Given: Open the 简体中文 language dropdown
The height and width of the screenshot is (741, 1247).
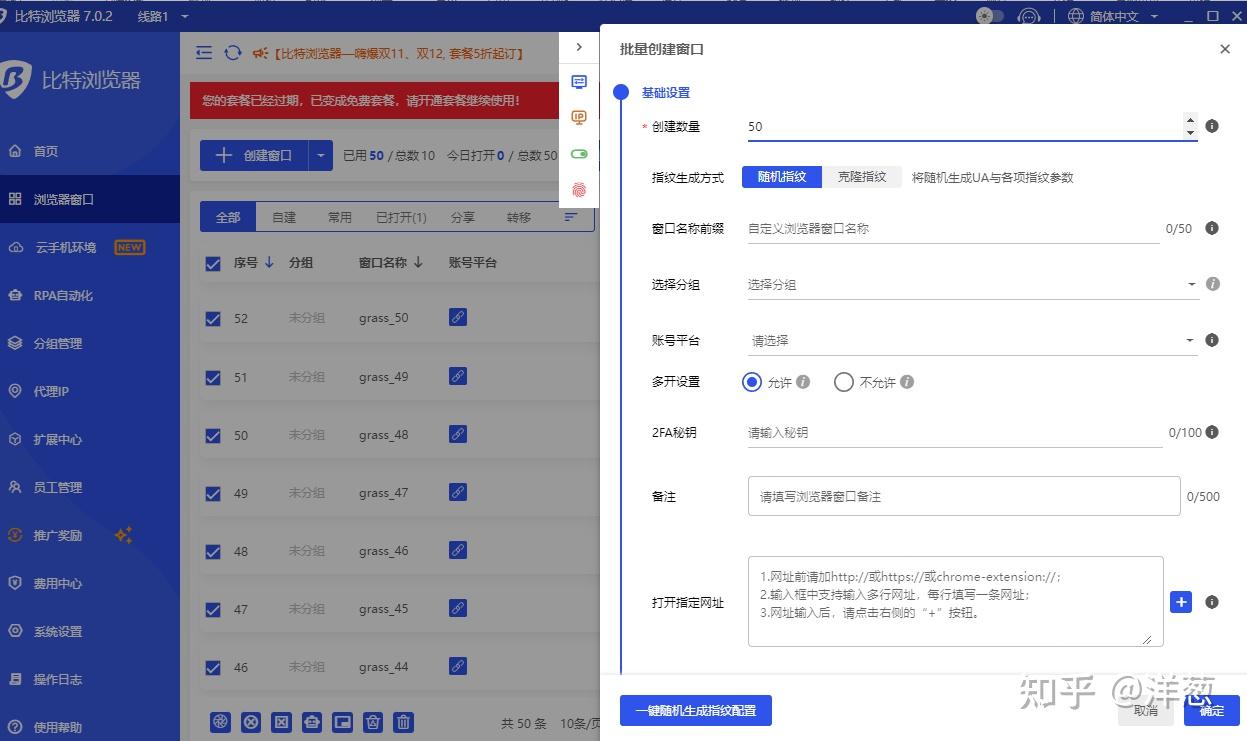Looking at the screenshot, I should (1113, 16).
